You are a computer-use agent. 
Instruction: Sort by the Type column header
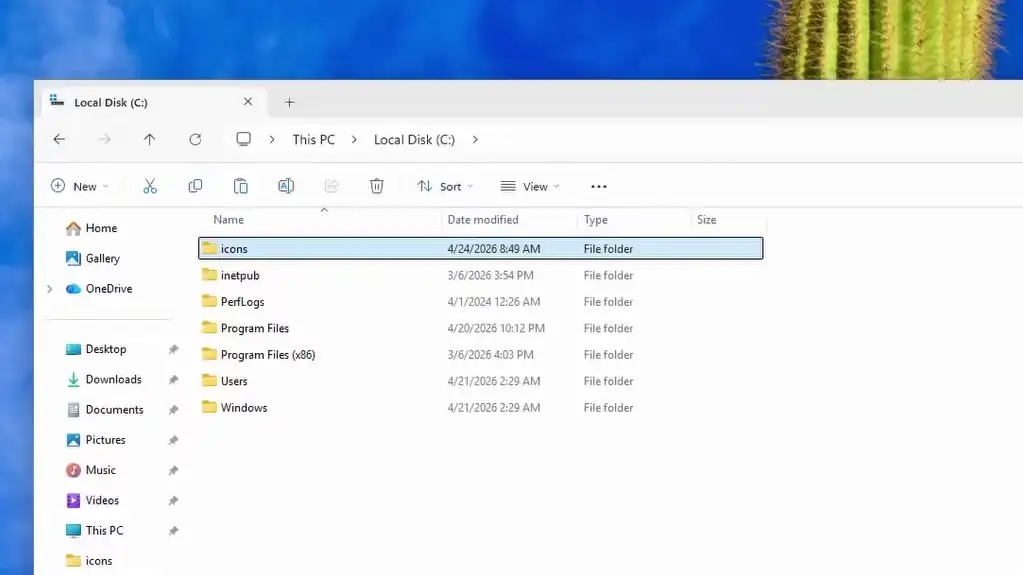point(596,220)
